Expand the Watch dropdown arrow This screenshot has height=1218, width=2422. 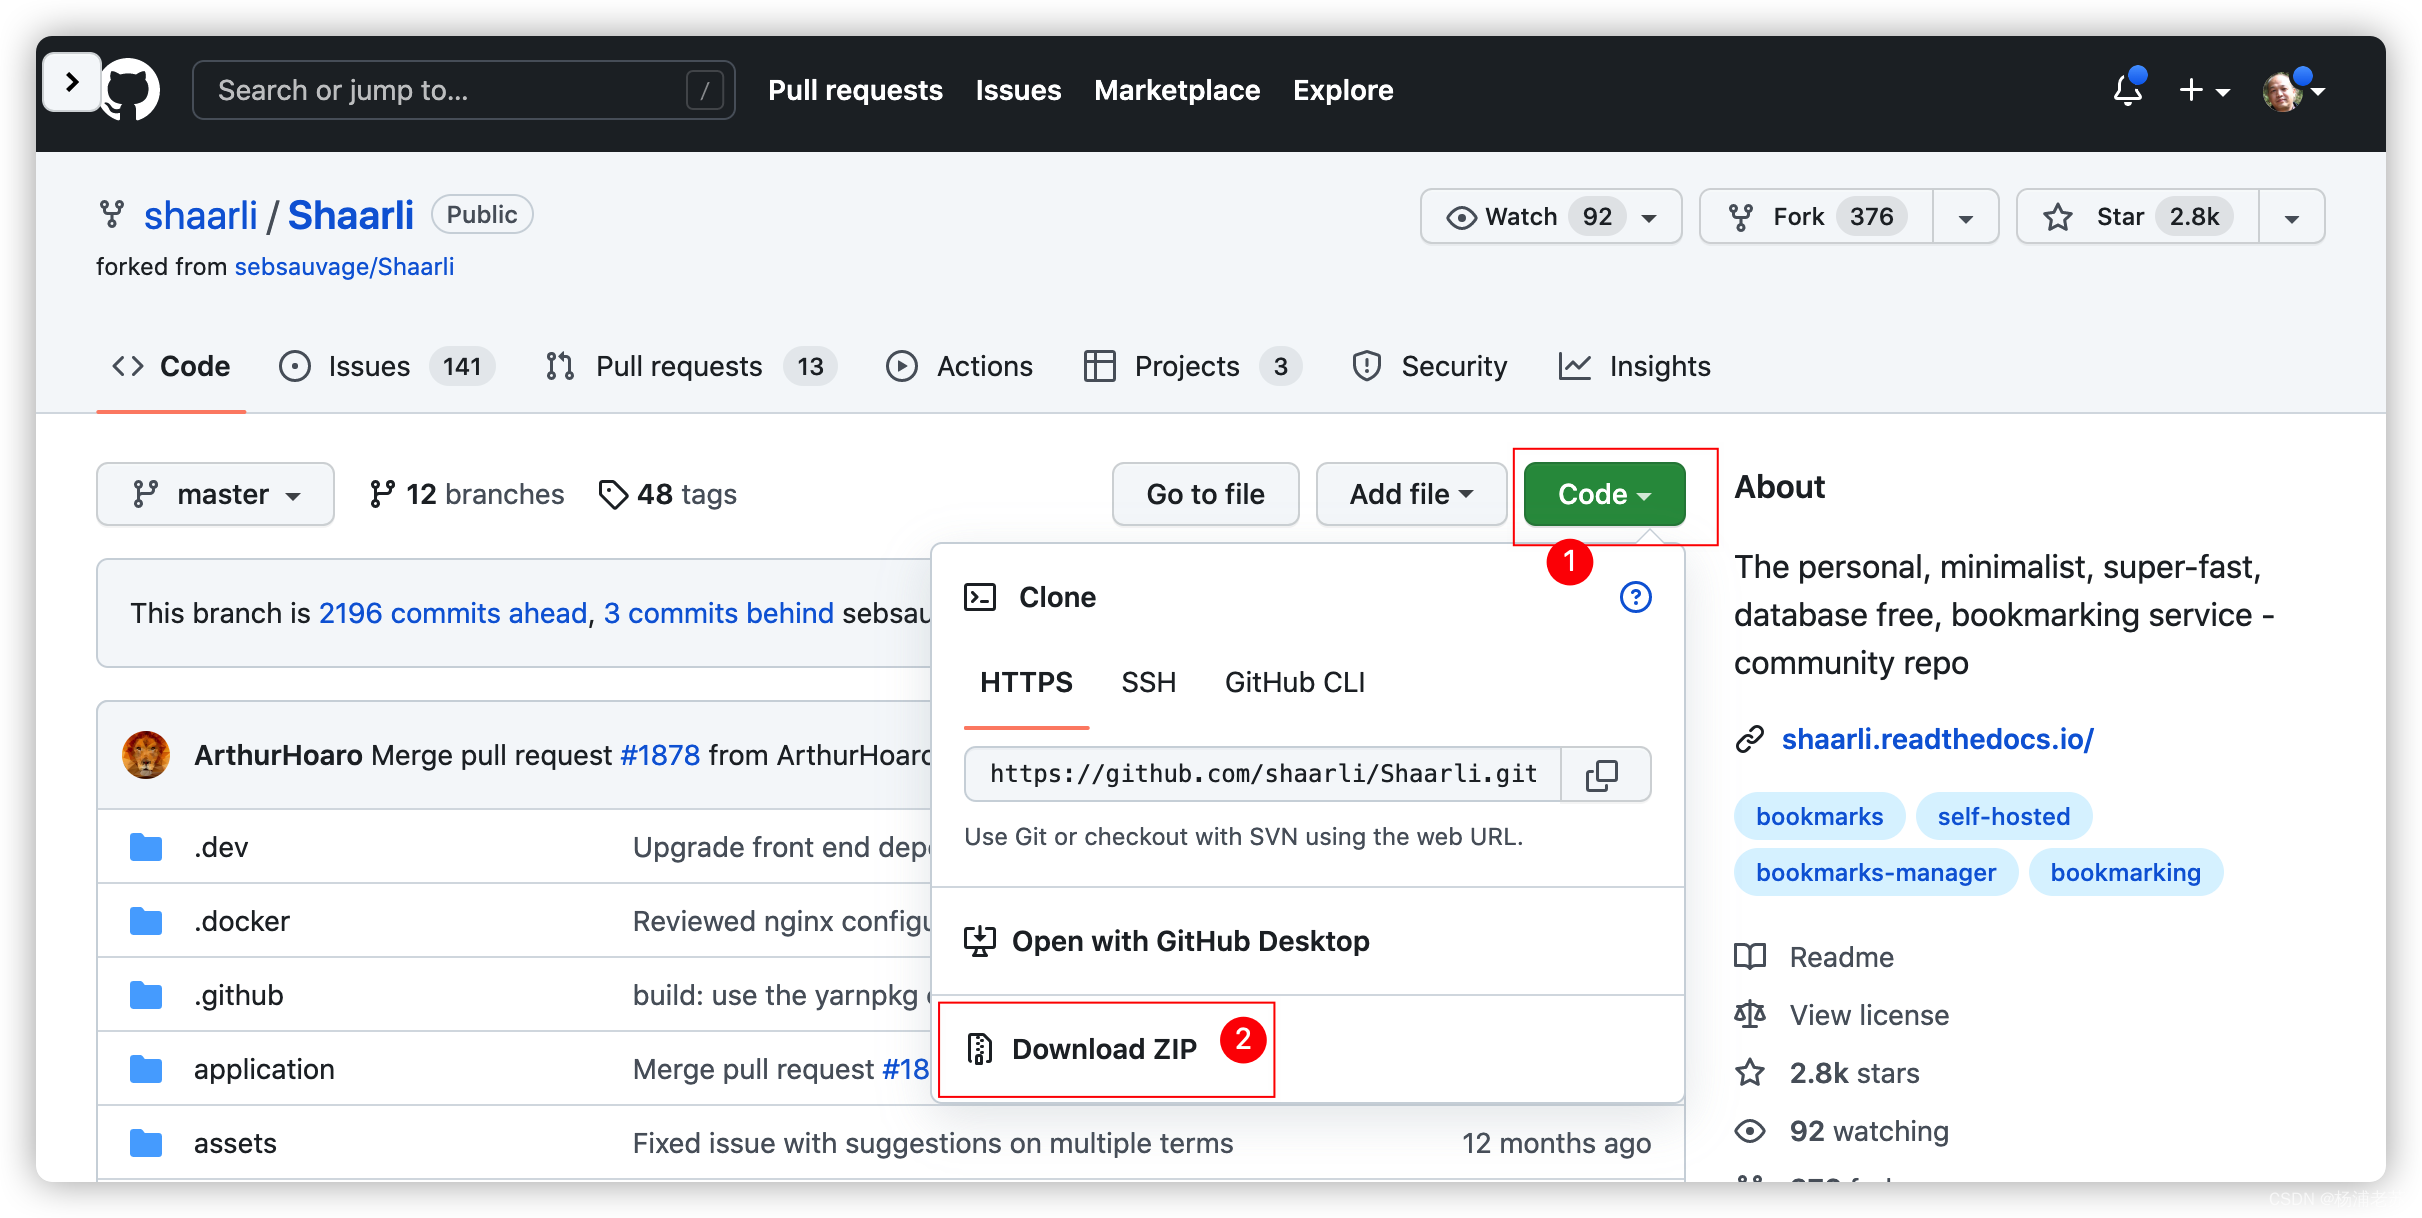click(1650, 217)
